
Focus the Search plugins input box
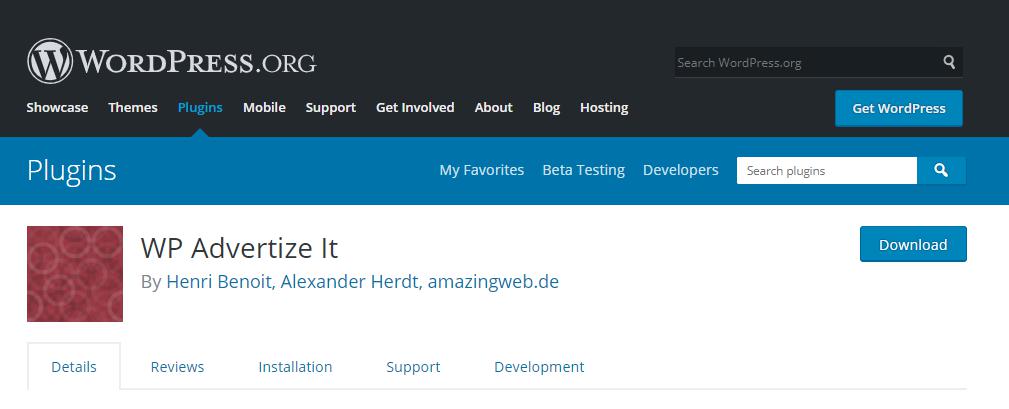point(826,171)
